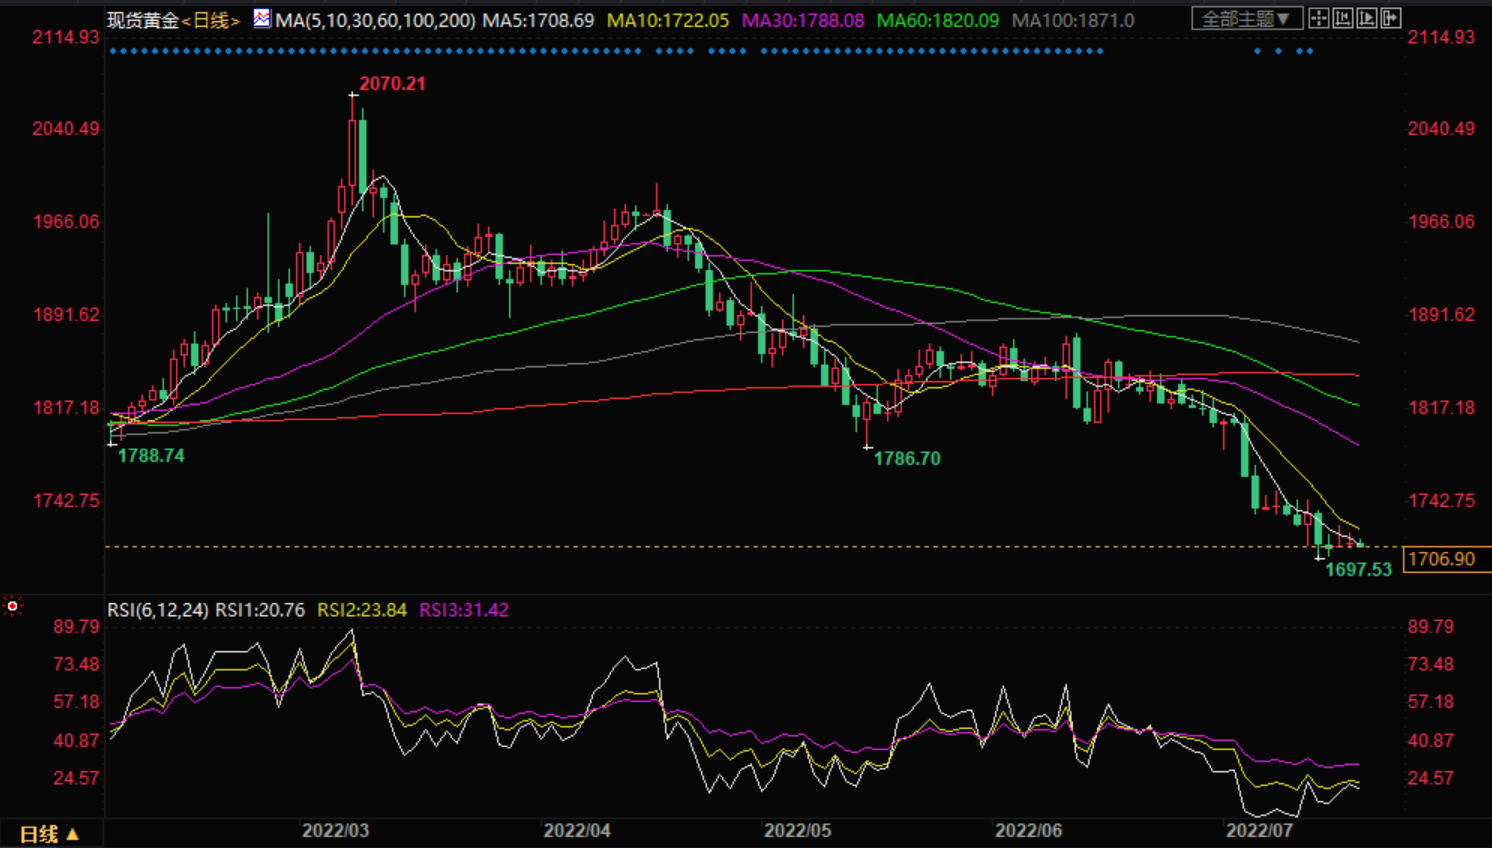Click the crosshair cursor icon

pos(1319,18)
